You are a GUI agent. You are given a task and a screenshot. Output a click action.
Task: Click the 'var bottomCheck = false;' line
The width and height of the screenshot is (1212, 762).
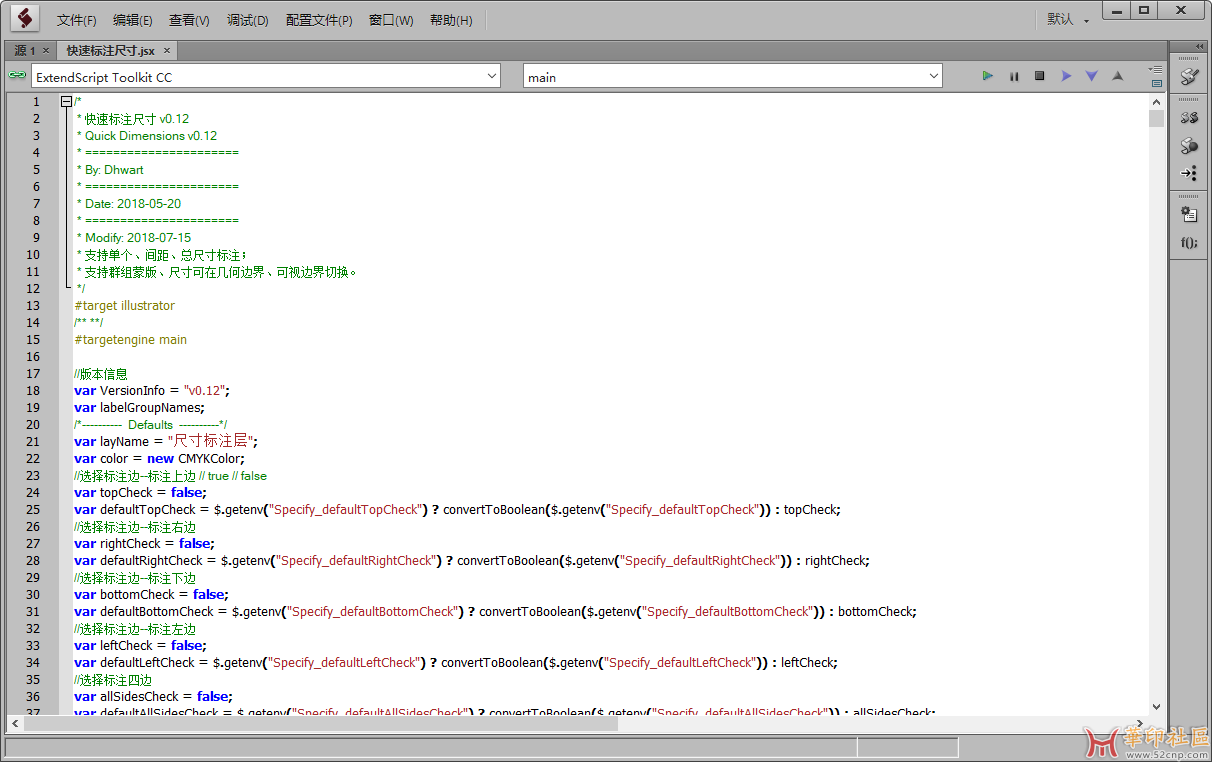pos(153,595)
